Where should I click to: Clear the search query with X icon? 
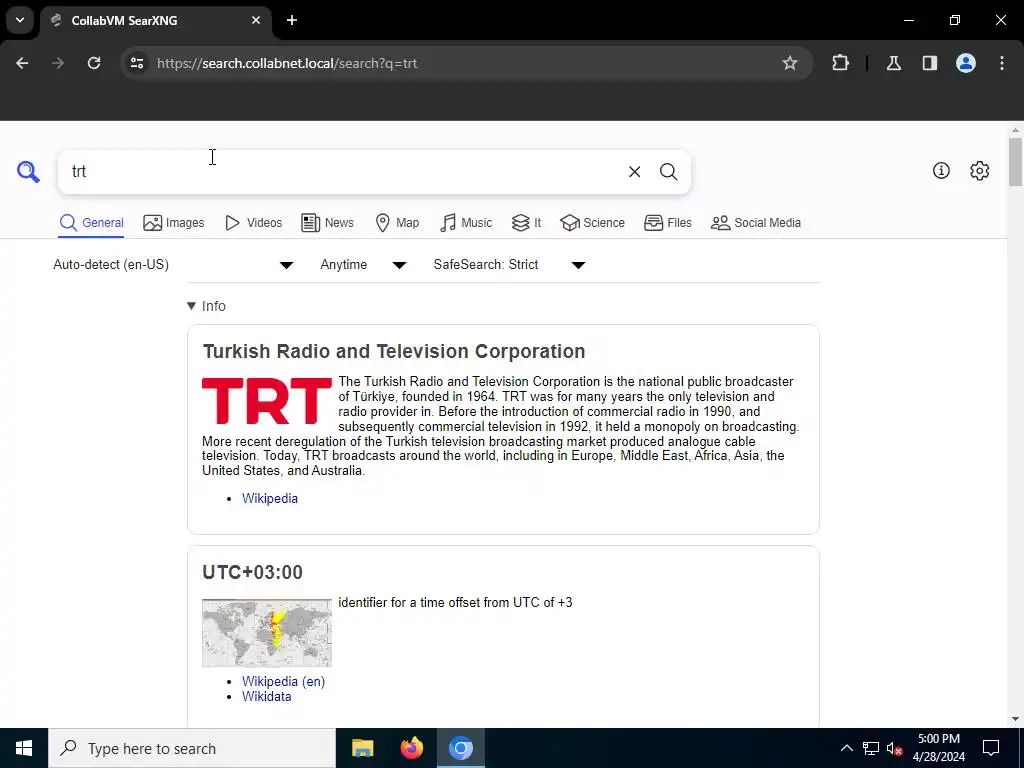point(634,172)
